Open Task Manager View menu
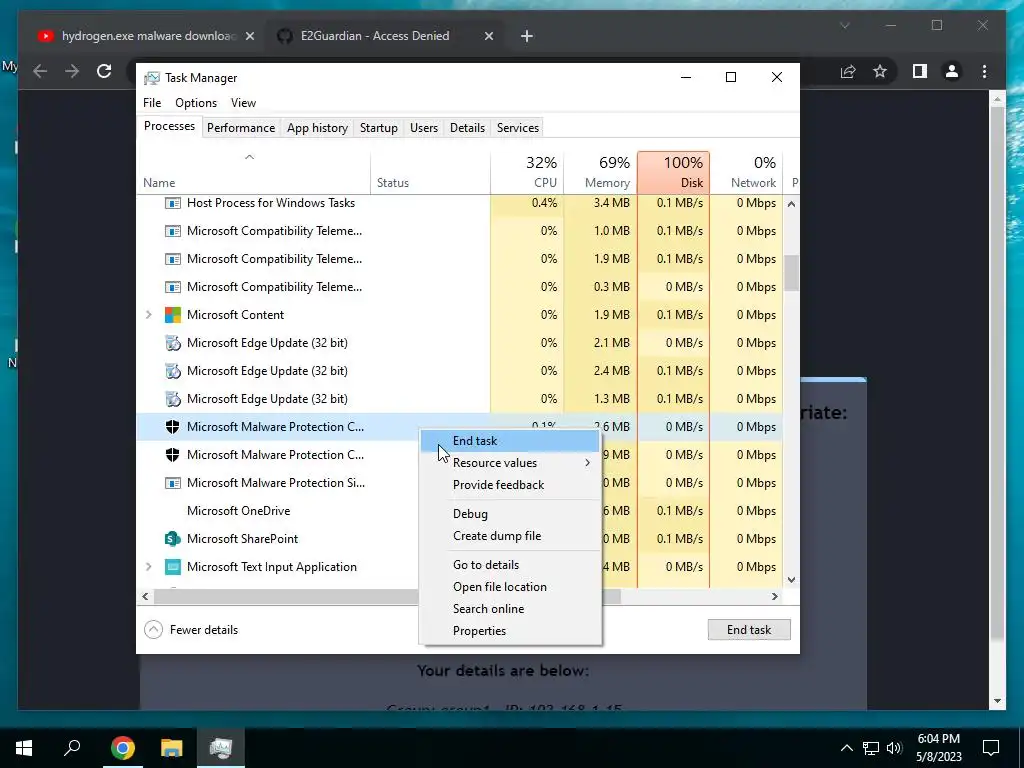The image size is (1024, 768). click(243, 103)
